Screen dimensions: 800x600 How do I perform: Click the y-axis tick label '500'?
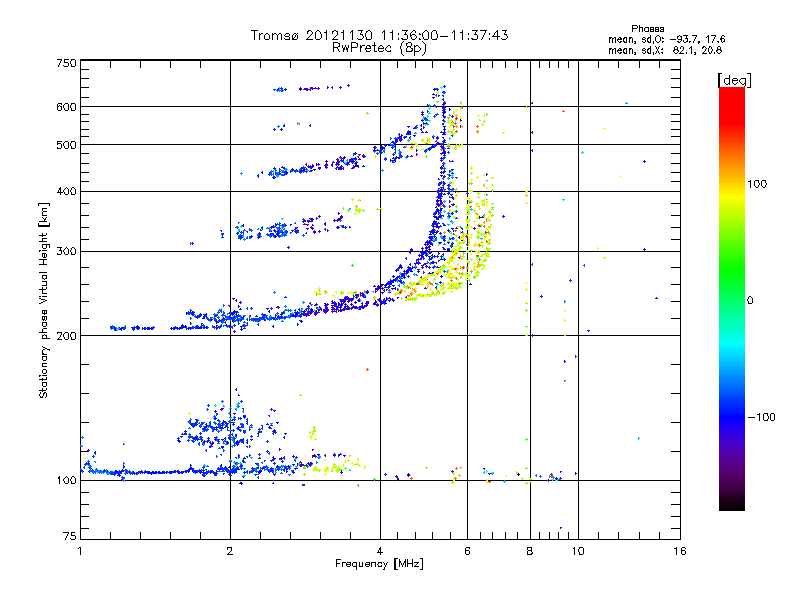[x=66, y=145]
